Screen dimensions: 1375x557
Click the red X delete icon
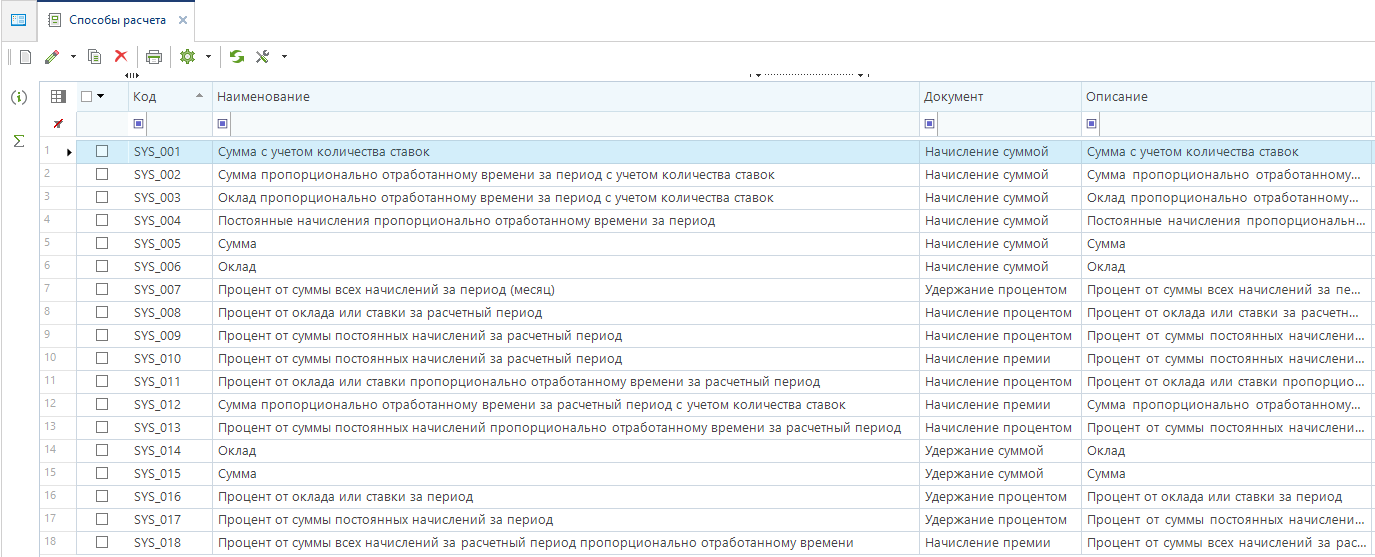121,57
